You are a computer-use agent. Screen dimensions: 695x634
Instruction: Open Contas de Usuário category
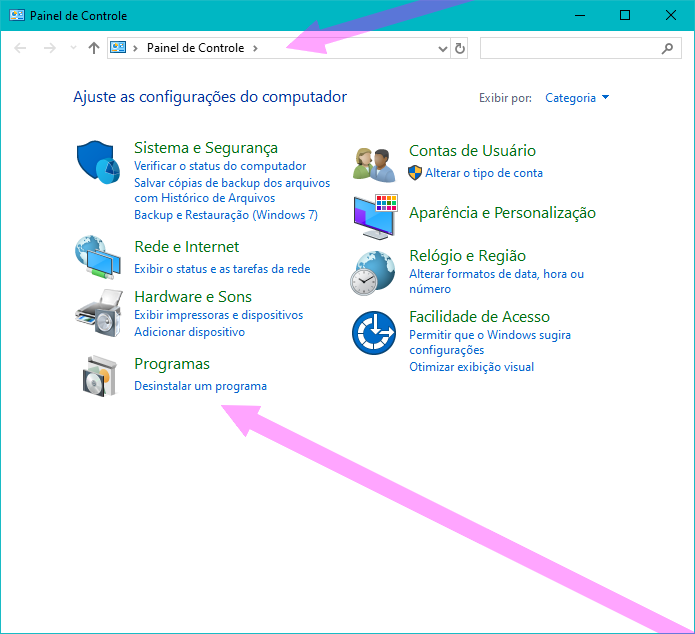point(472,151)
